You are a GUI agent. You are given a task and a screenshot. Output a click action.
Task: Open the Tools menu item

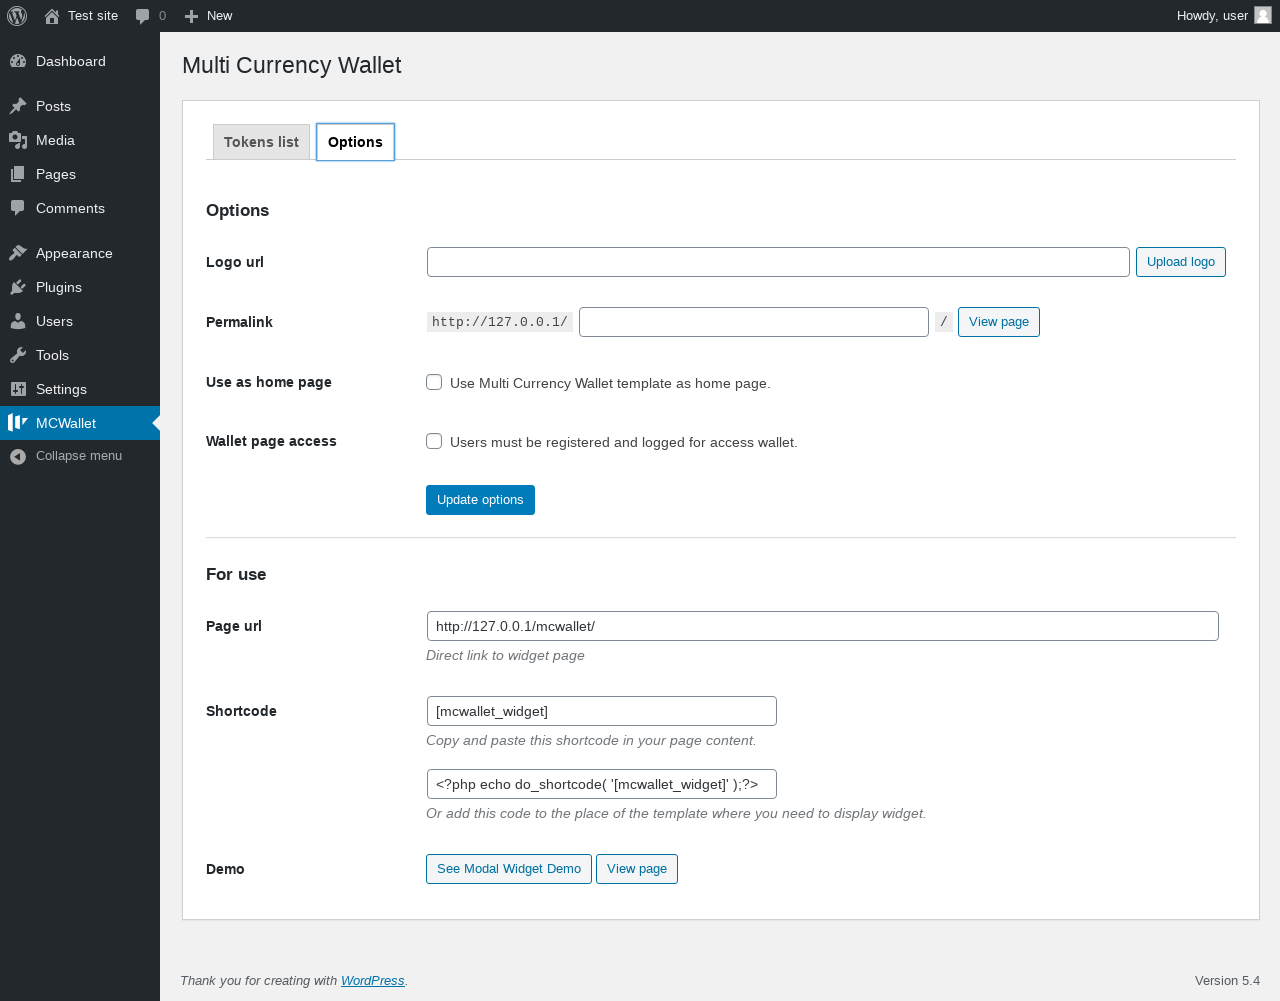coord(80,355)
